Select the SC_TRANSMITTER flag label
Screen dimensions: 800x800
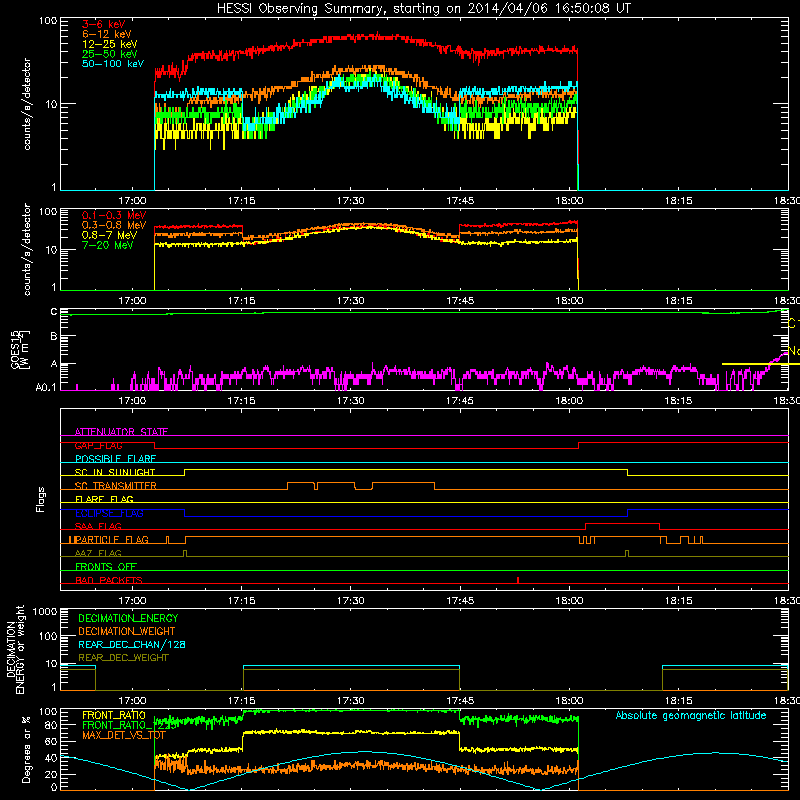[x=116, y=486]
